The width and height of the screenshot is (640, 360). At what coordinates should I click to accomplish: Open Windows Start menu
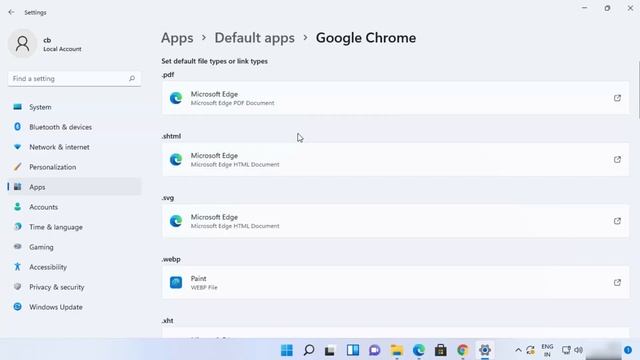[287, 350]
